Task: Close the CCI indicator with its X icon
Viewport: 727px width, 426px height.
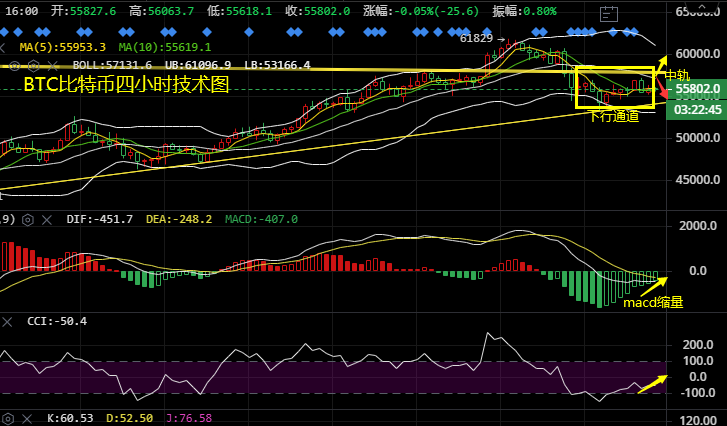Action: point(8,321)
